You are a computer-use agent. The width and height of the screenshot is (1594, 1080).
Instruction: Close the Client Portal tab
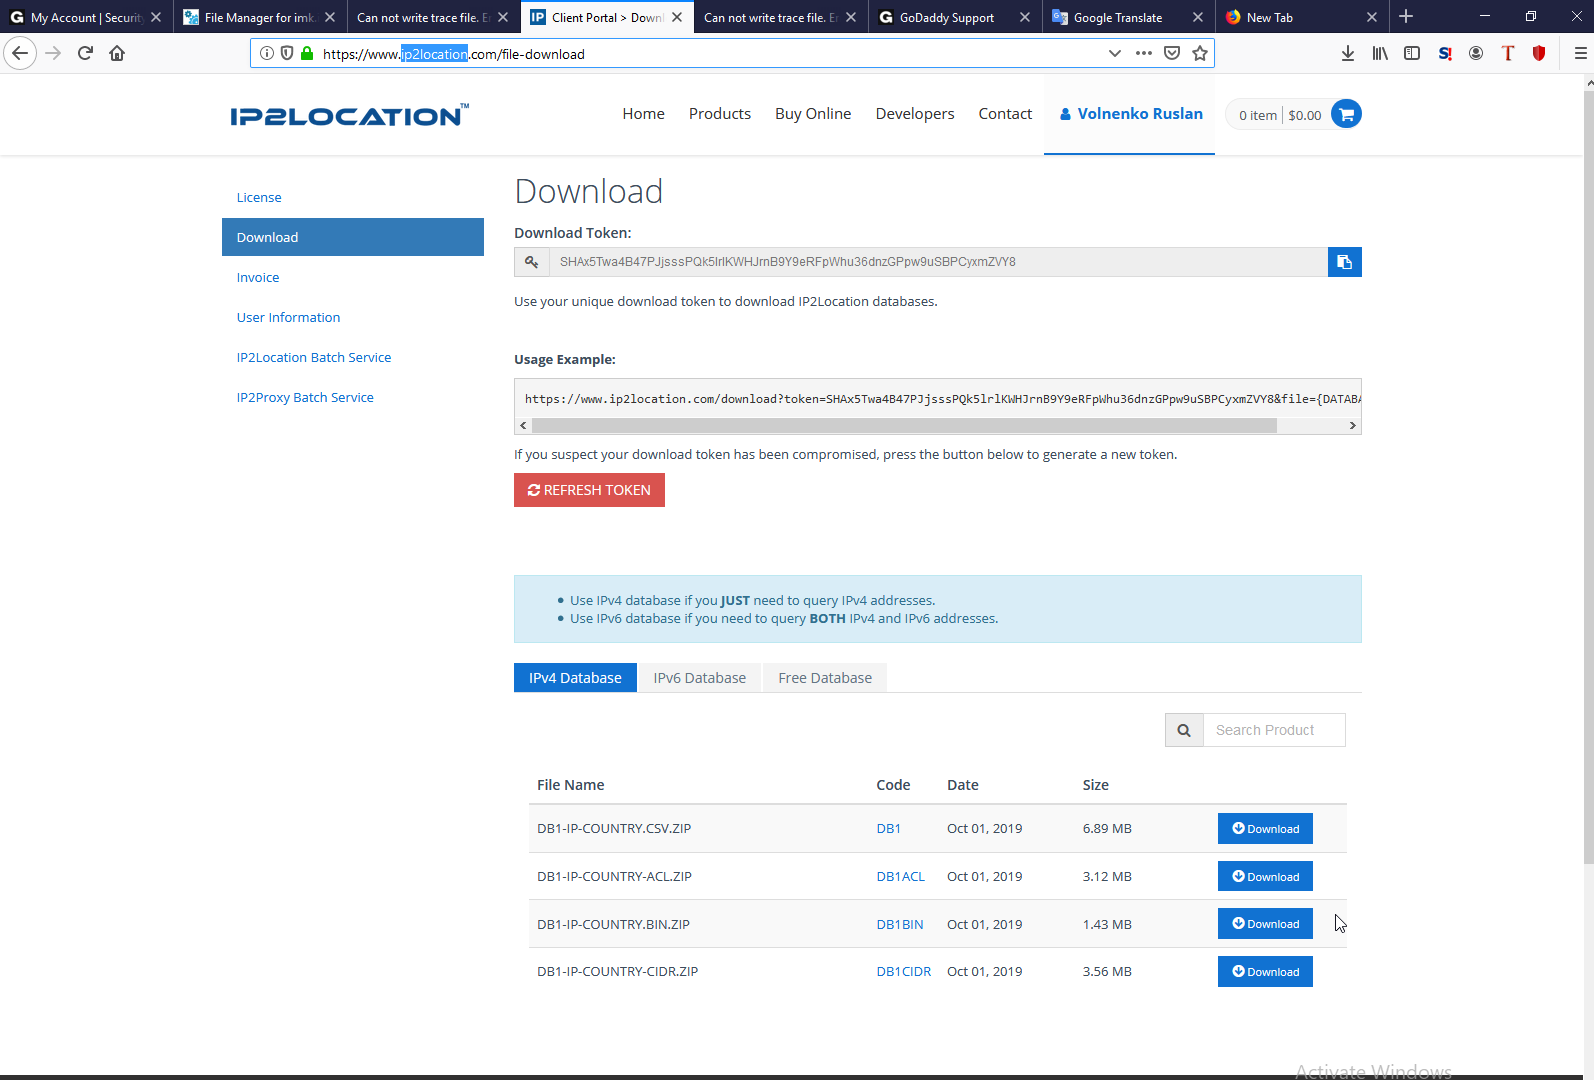(x=677, y=17)
